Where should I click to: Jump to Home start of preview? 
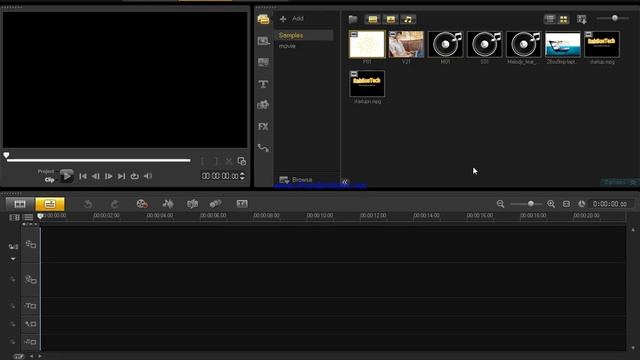pyautogui.click(x=83, y=176)
